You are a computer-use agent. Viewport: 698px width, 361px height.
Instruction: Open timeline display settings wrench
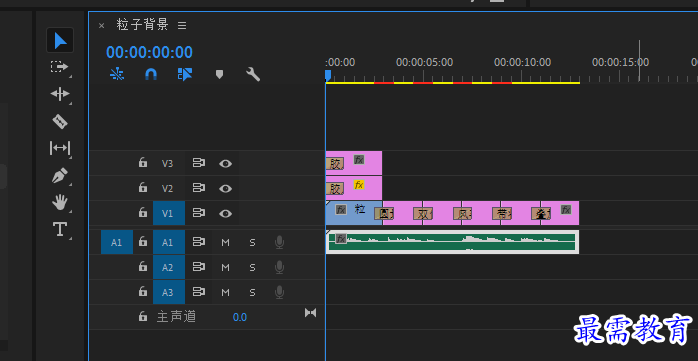pos(253,74)
